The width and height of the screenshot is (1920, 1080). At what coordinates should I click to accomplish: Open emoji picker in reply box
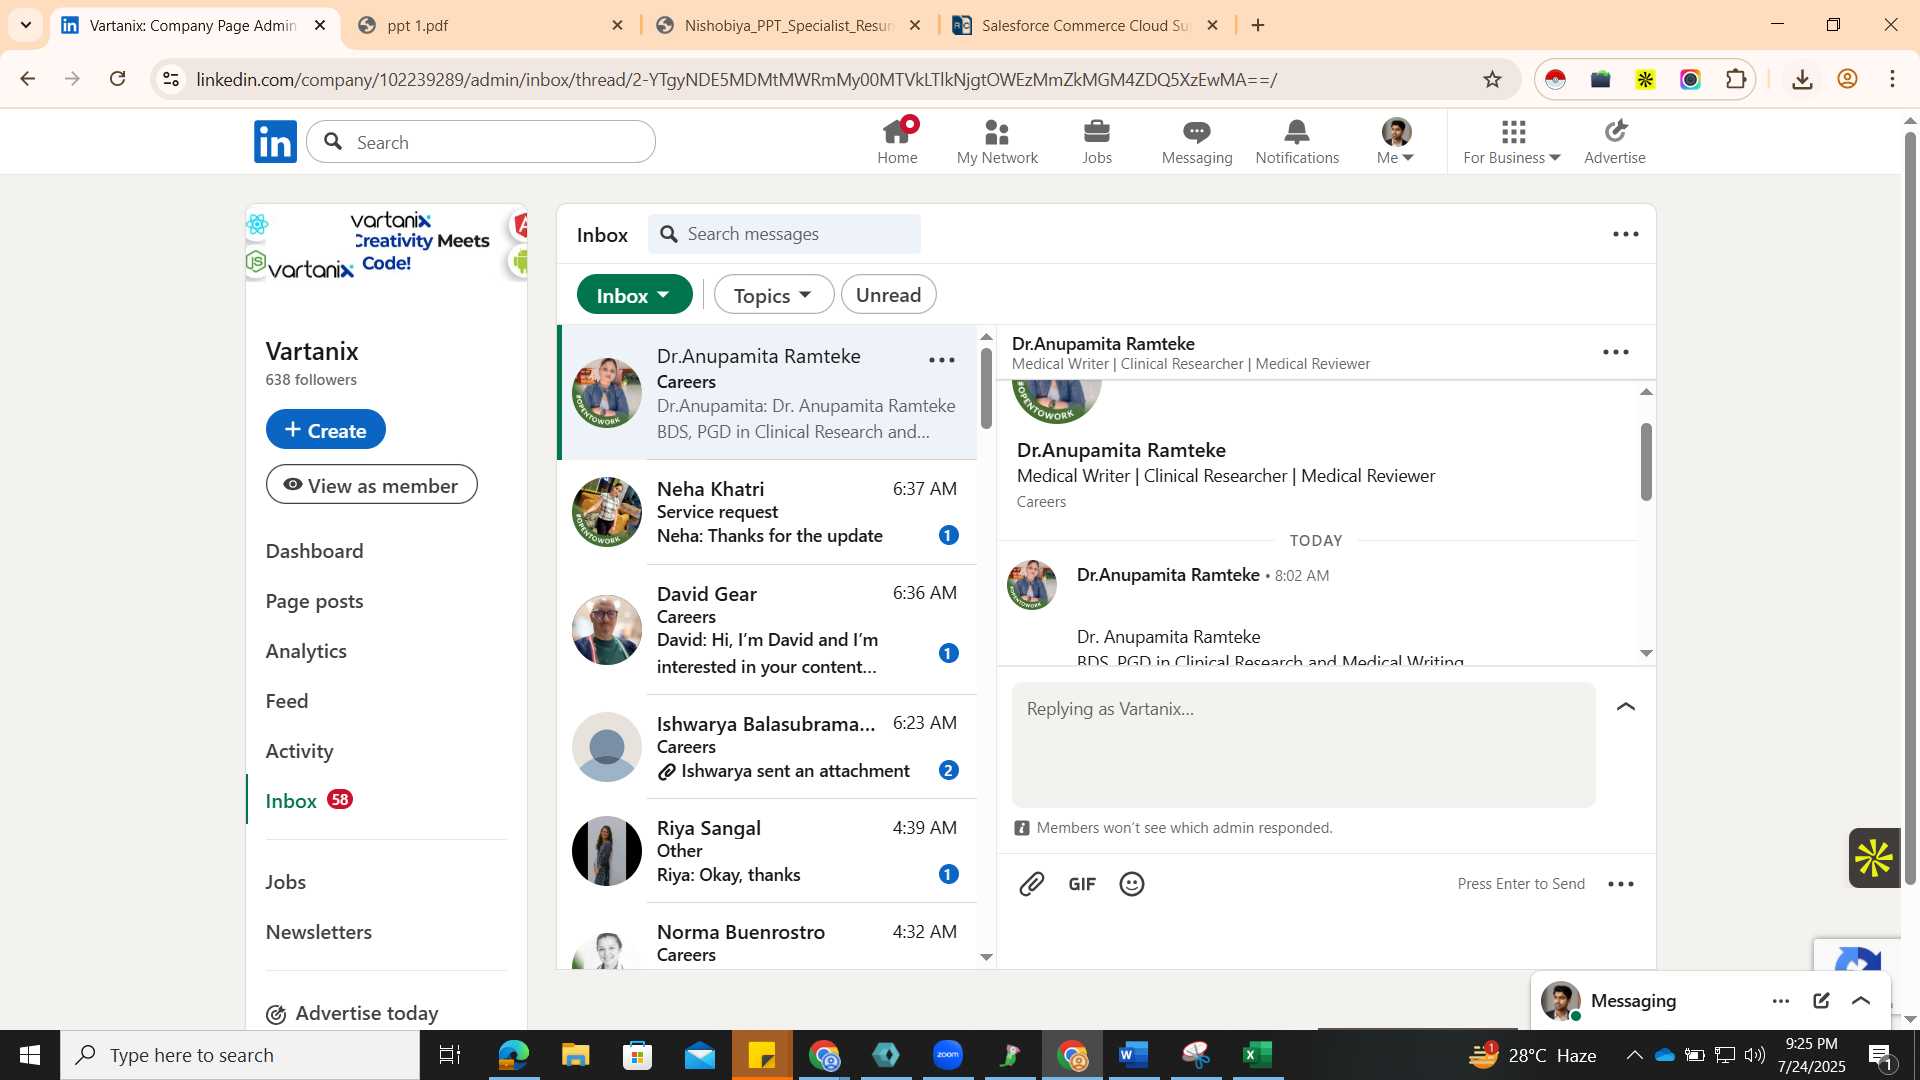[1132, 884]
